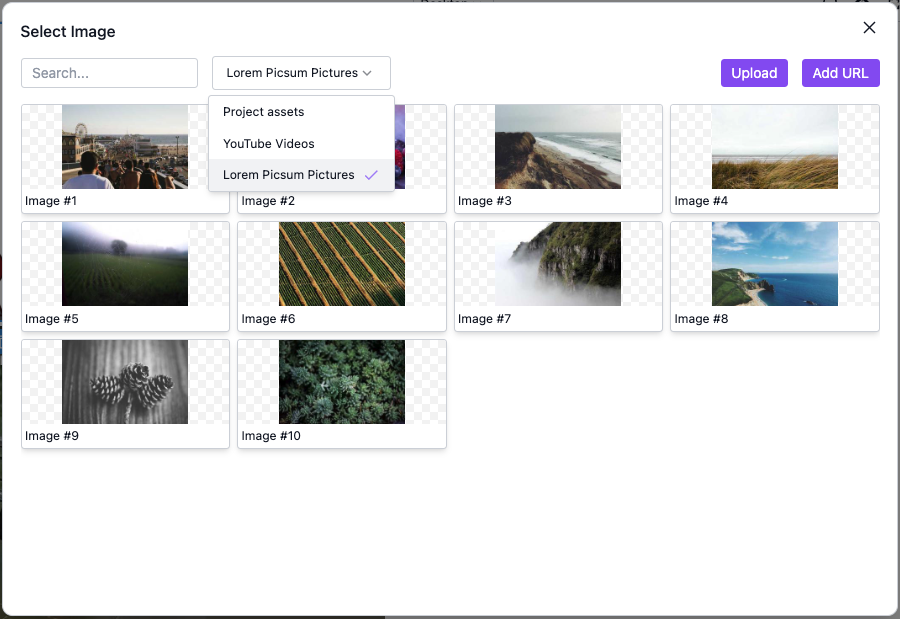Choose Project assets from the list
The width and height of the screenshot is (900, 619).
[264, 112]
